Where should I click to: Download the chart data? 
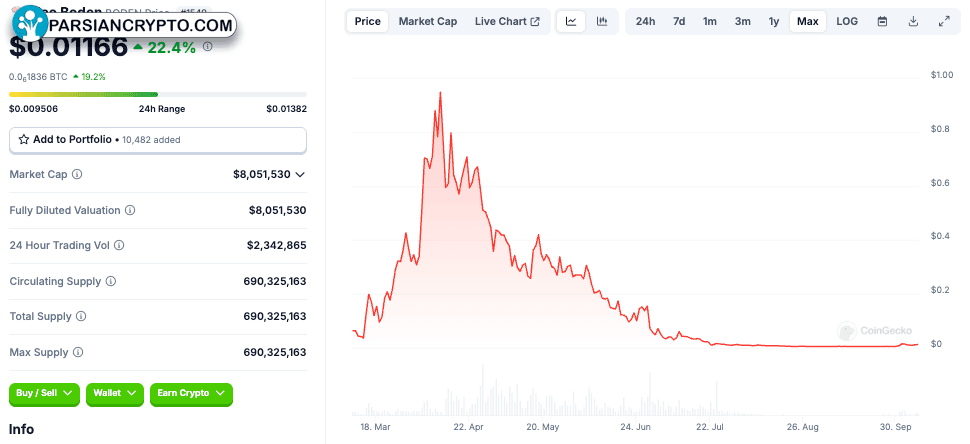[913, 22]
